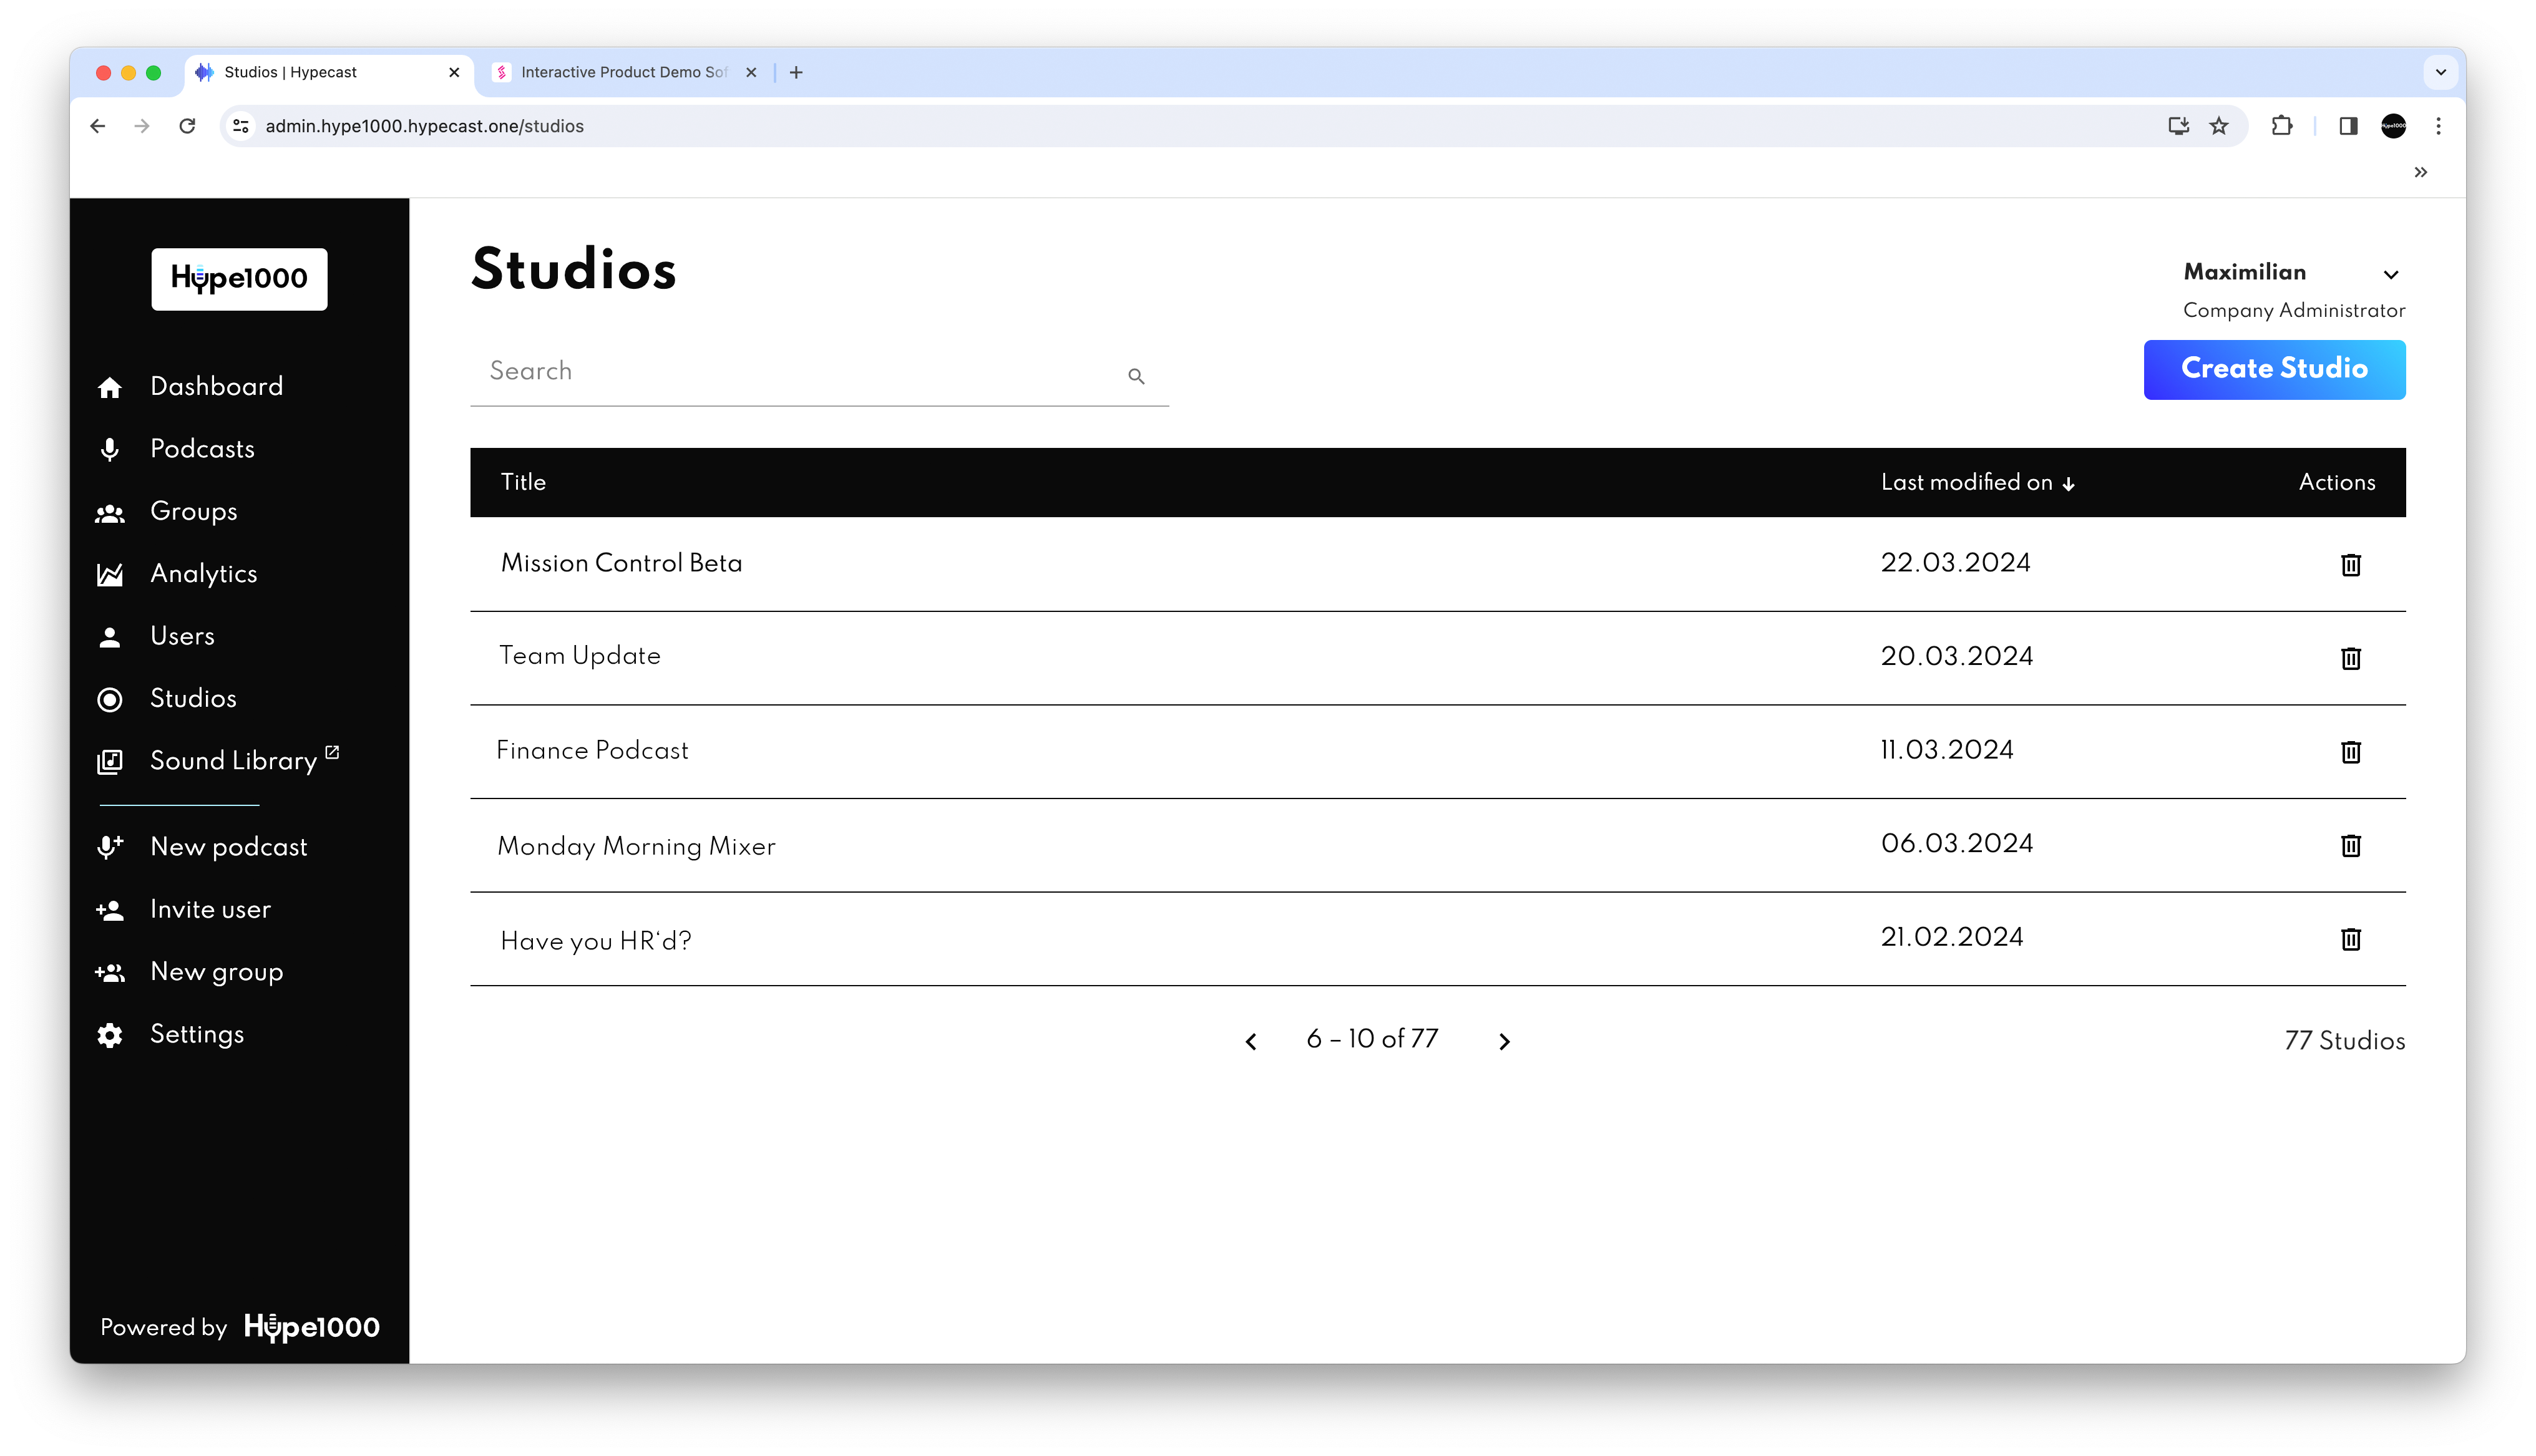Open Analytics in the sidebar
The image size is (2536, 1456).
203,574
